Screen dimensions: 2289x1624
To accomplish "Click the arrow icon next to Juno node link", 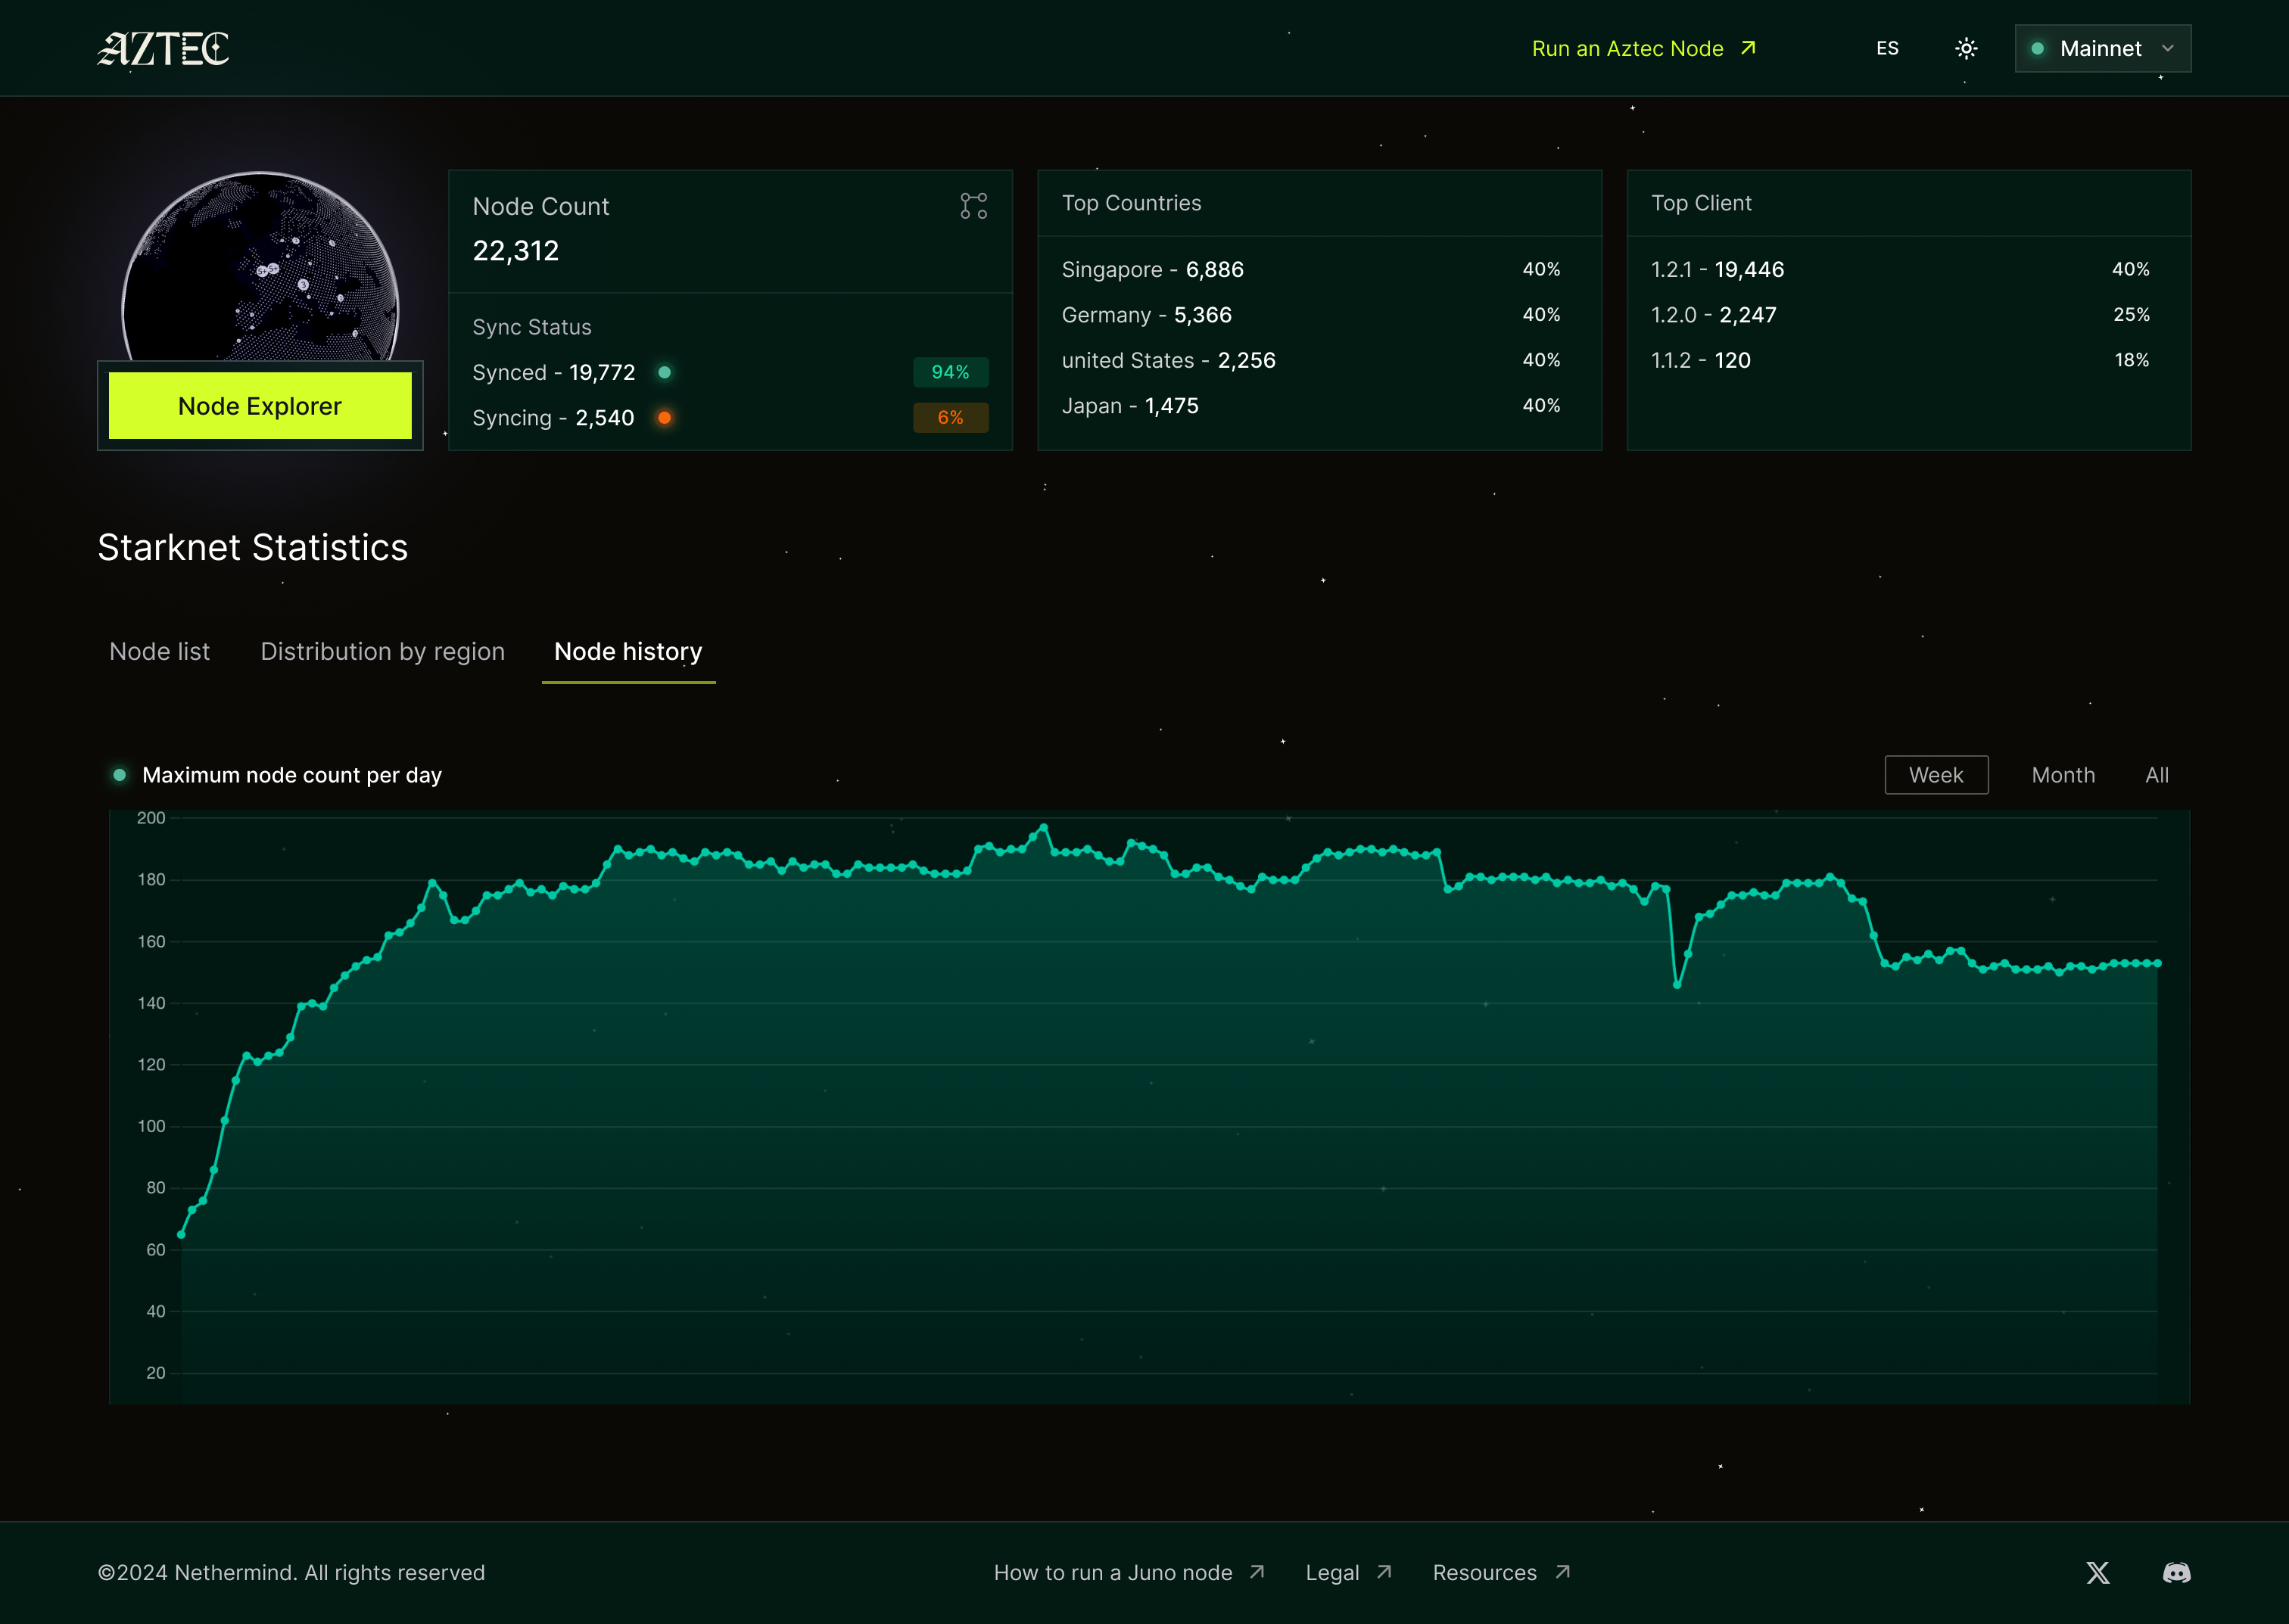I will tap(1257, 1572).
